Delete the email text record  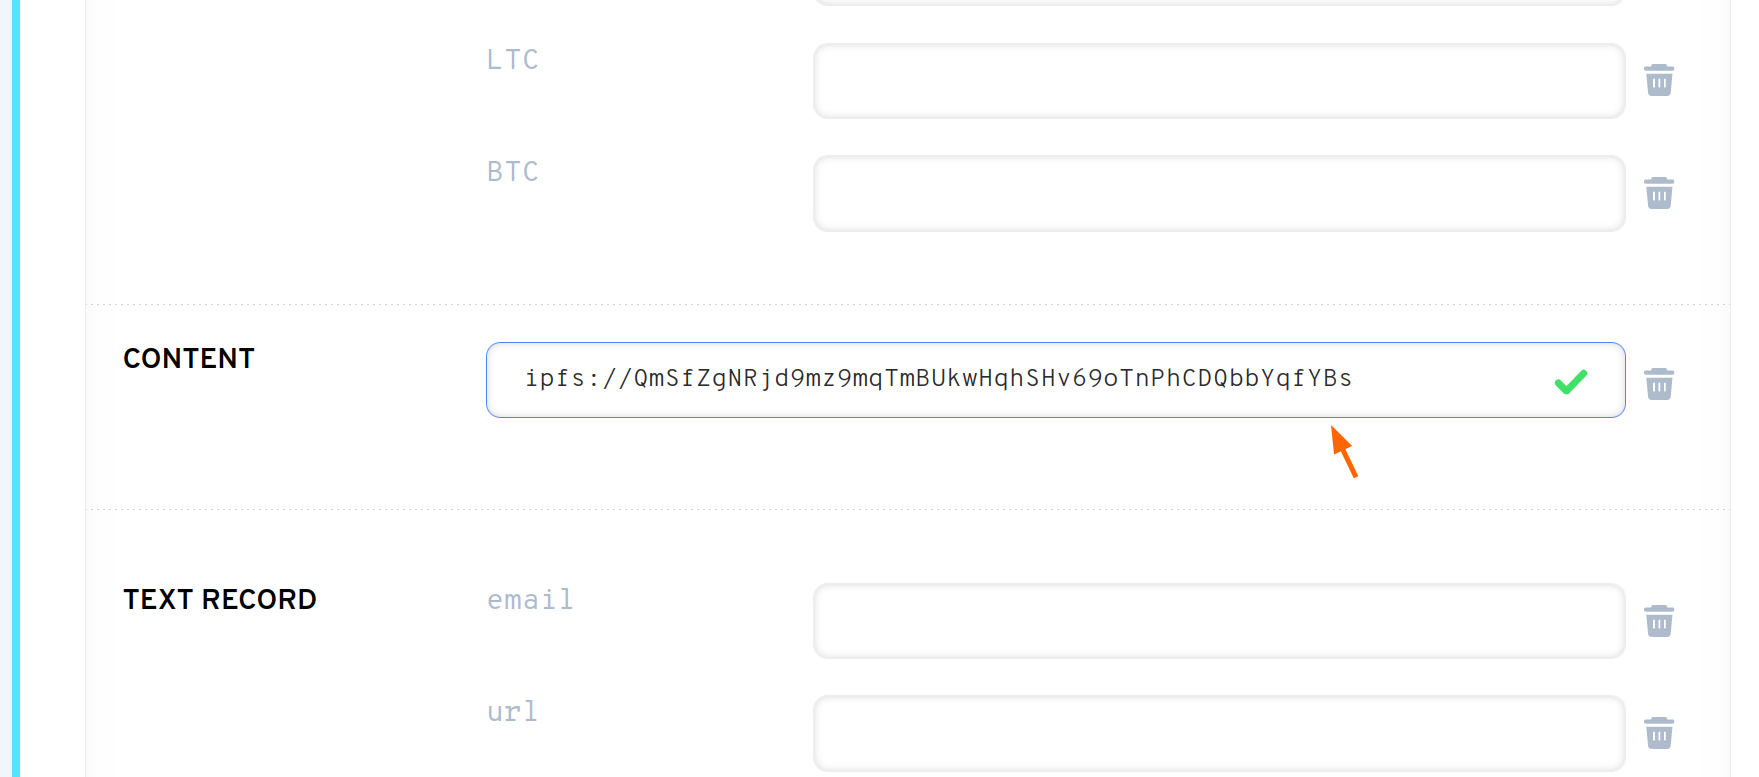[x=1659, y=621]
